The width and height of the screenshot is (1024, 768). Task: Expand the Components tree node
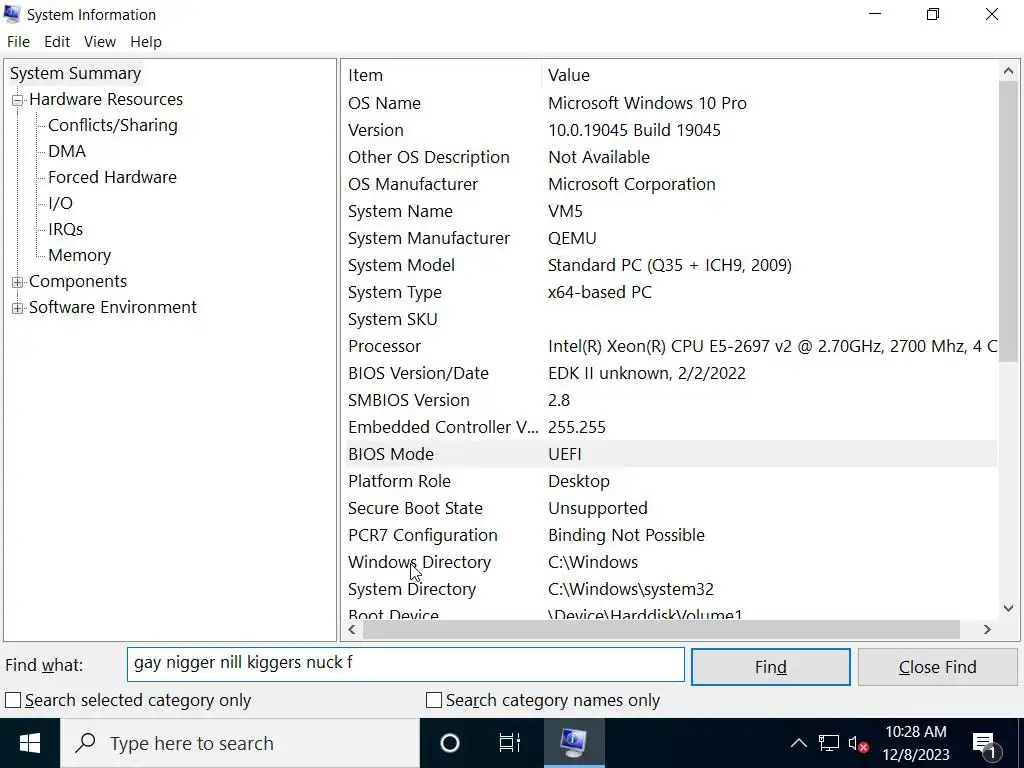point(18,282)
